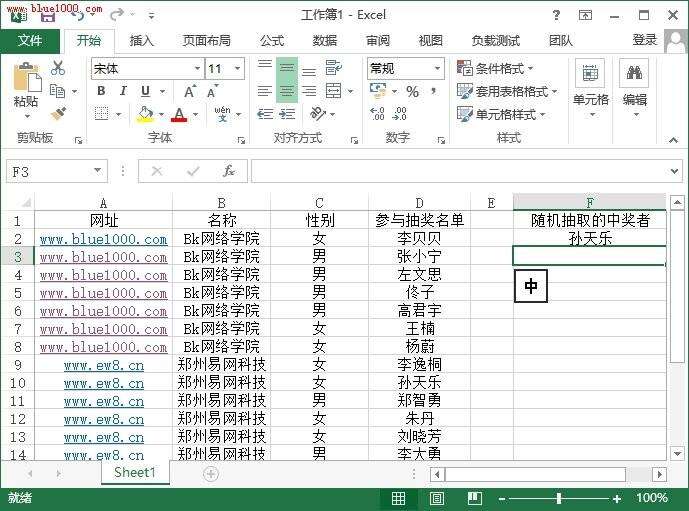This screenshot has height=511, width=689.
Task: Click Increase Decimal icon
Action: pos(377,114)
